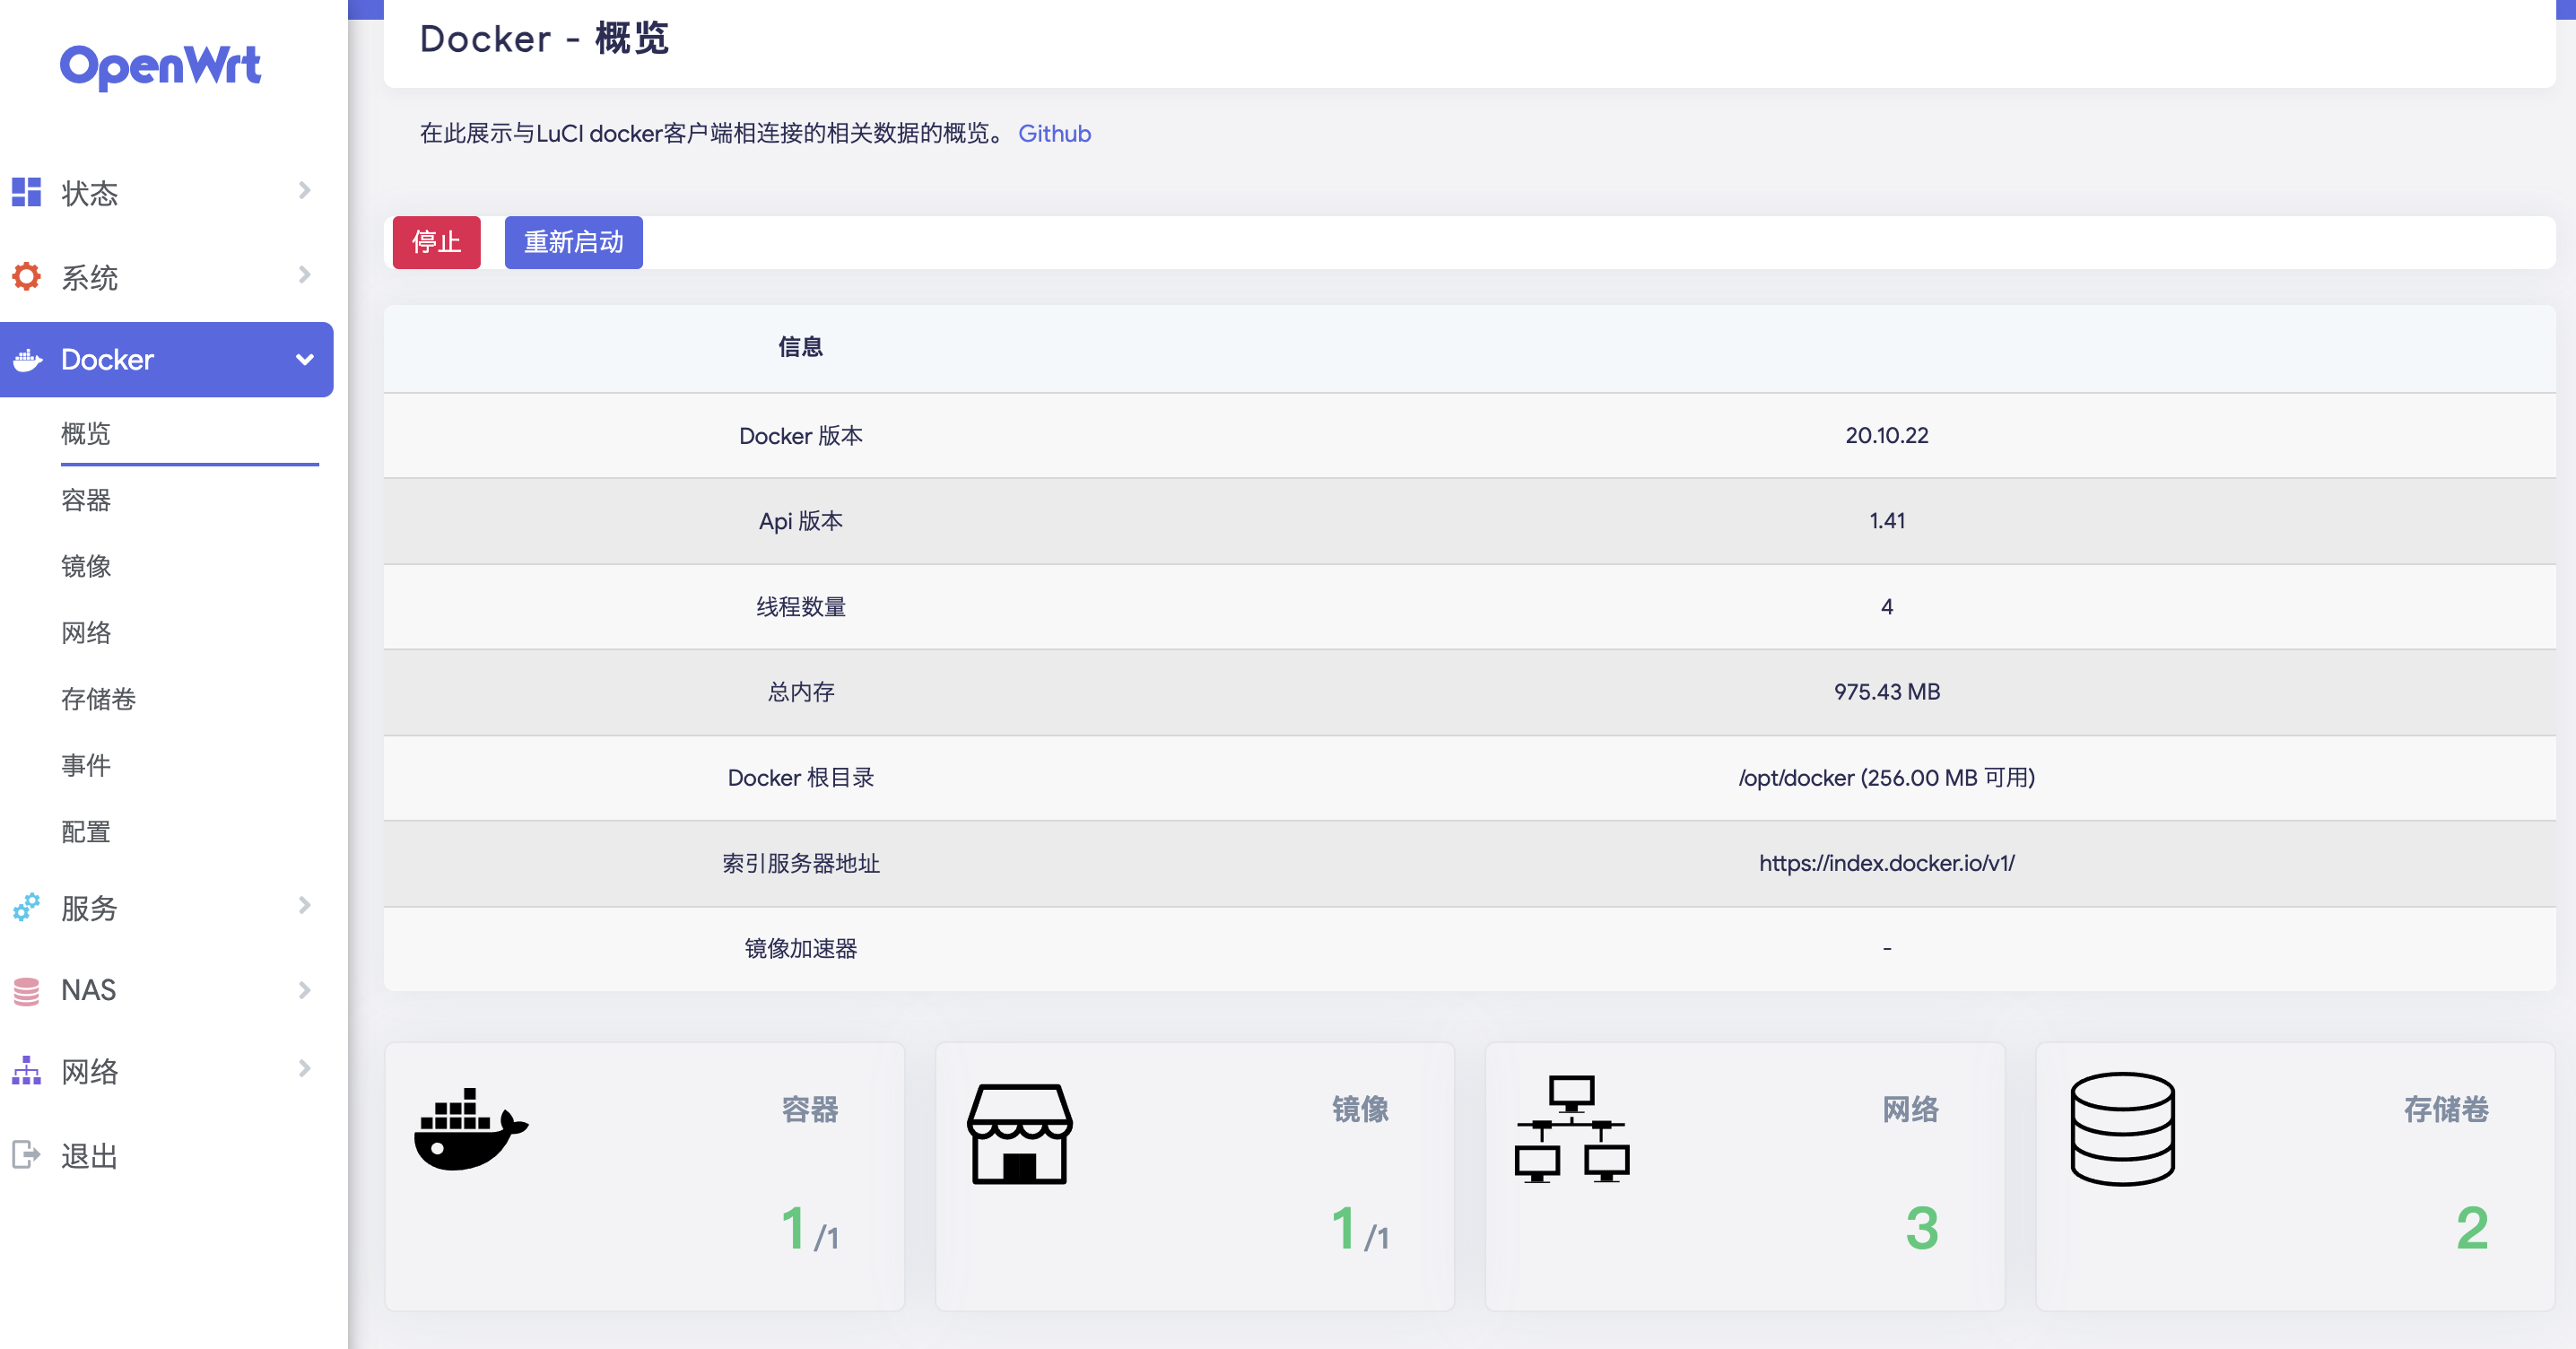Click the network computers icon in networks card
The height and width of the screenshot is (1349, 2576).
[1571, 1129]
